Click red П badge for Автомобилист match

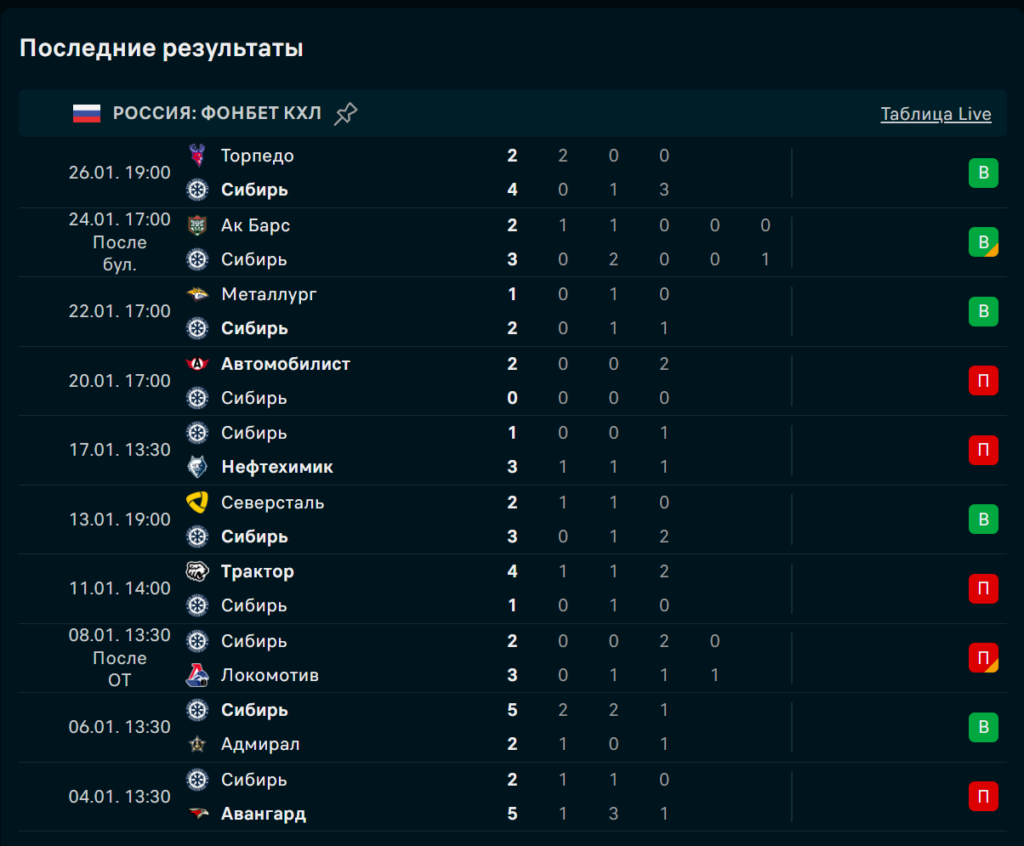point(983,381)
